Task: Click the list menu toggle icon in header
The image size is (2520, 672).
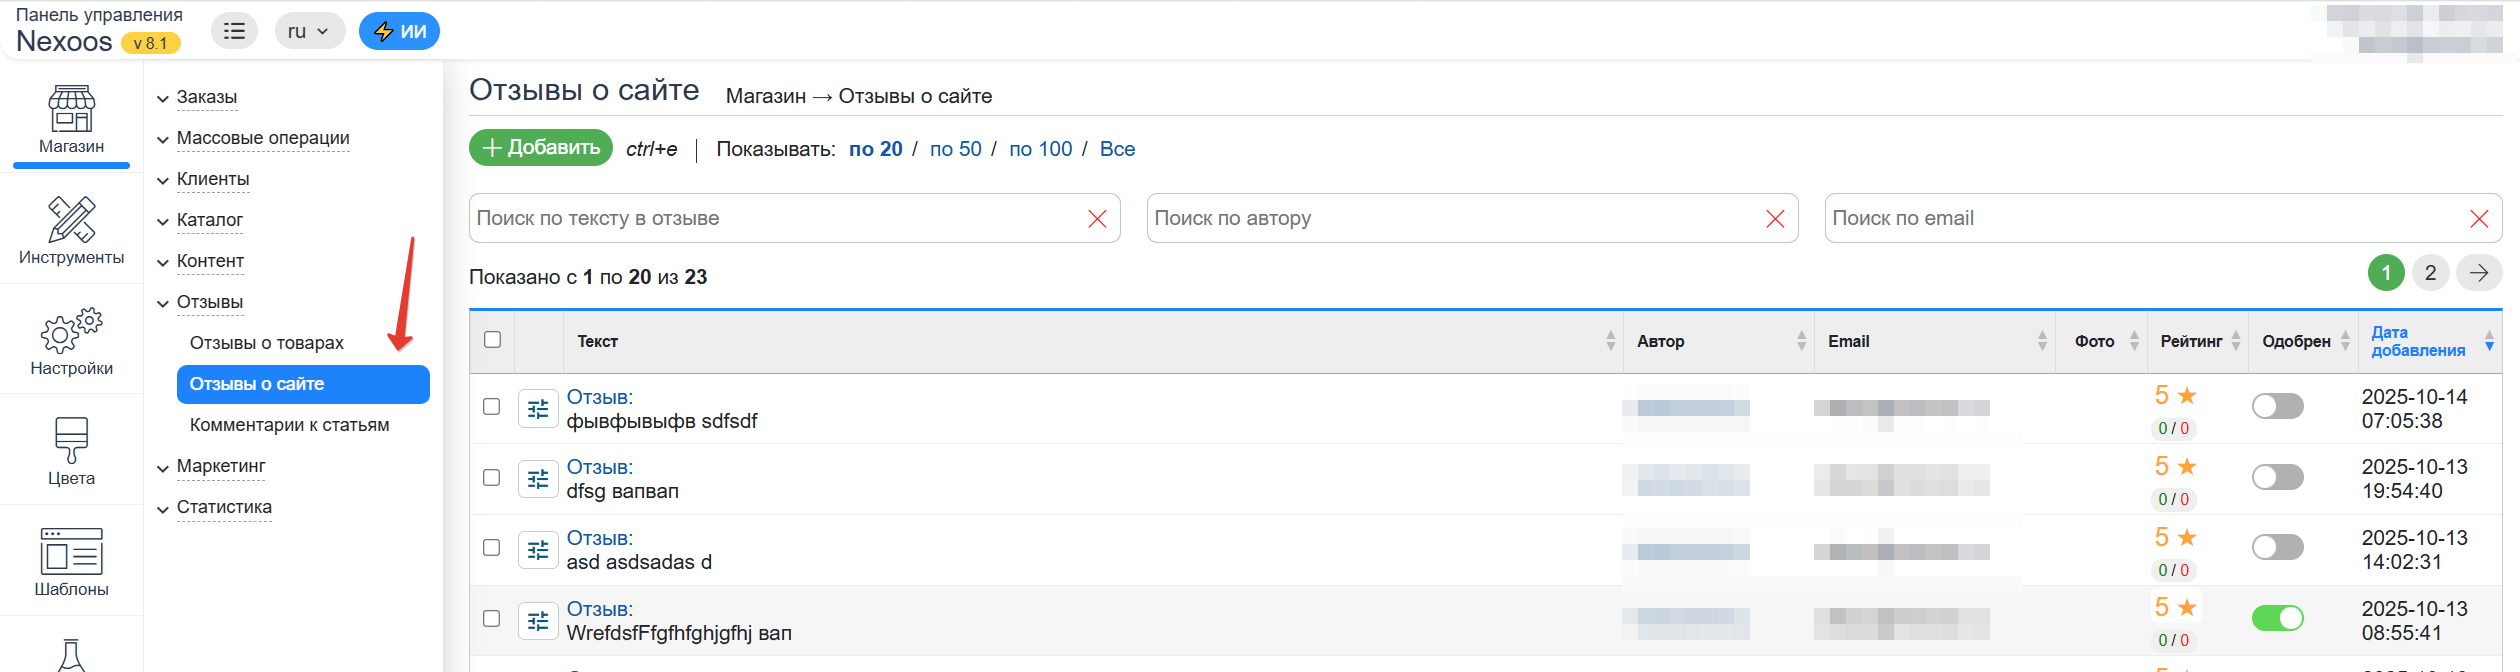Action: (234, 31)
